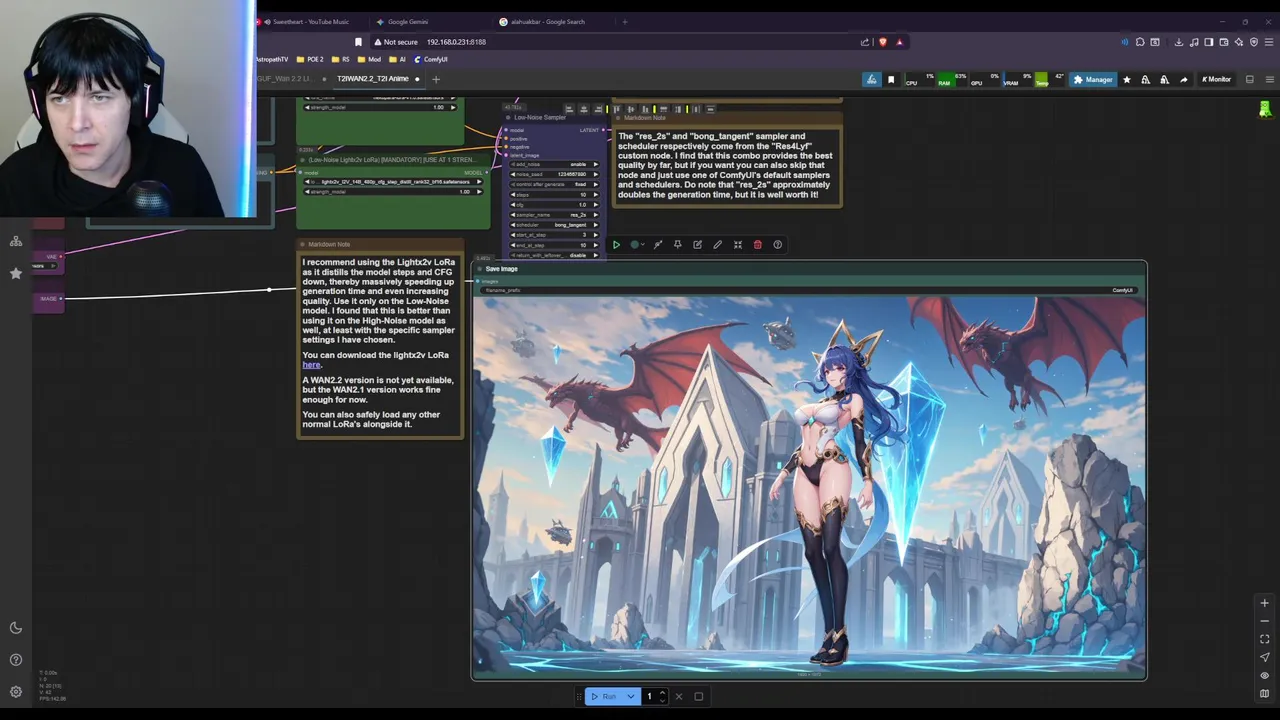Click the square icon right of queue cancel
Screen dimensions: 1280x720
pos(699,696)
